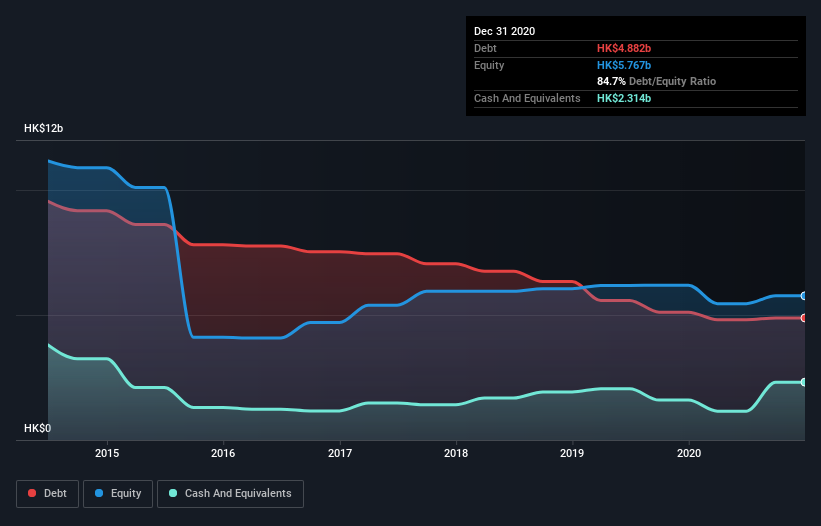Click the HK$12b y-axis label
The image size is (821, 526).
[43, 128]
